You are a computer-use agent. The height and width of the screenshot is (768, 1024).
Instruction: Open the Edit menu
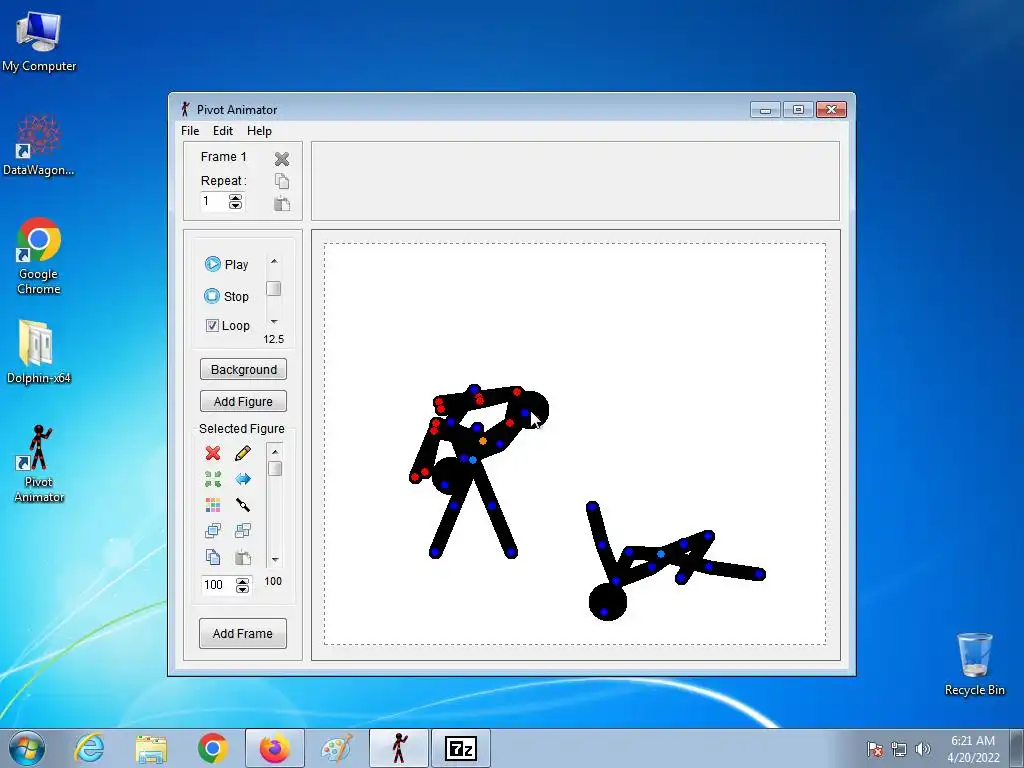(x=223, y=131)
